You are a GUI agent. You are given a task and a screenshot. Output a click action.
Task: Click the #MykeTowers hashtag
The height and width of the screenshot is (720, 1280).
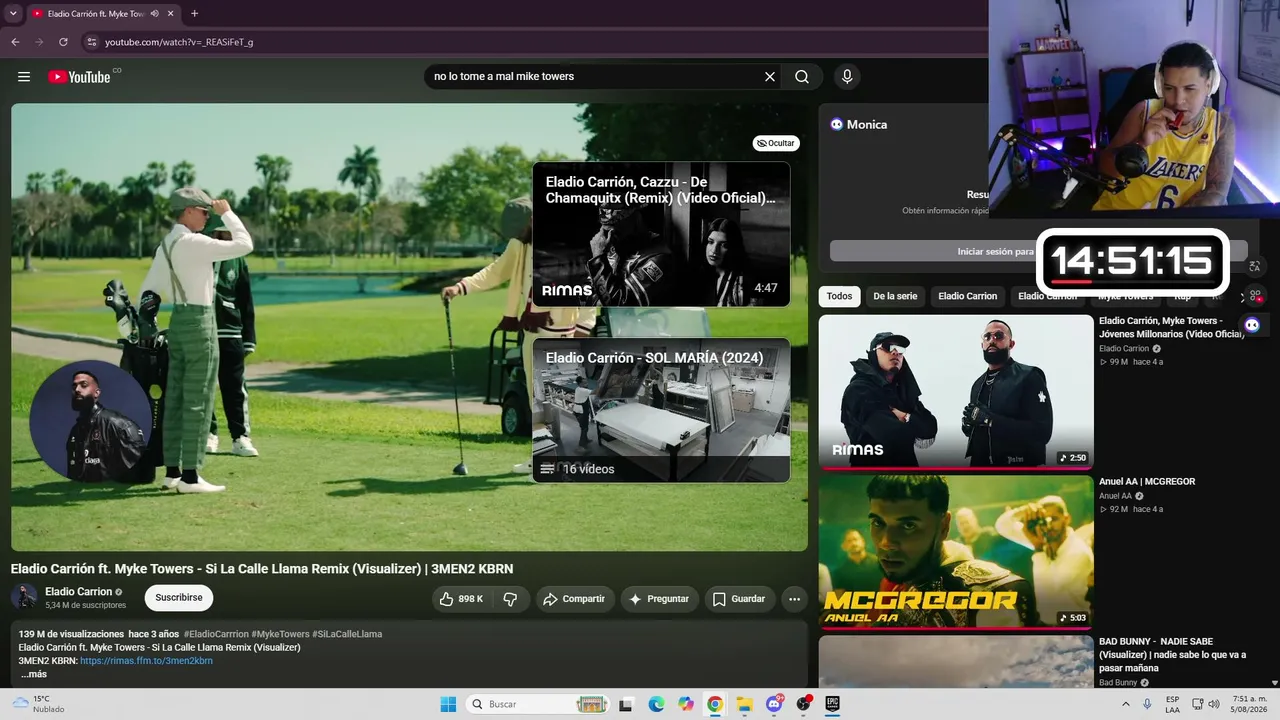tap(280, 634)
